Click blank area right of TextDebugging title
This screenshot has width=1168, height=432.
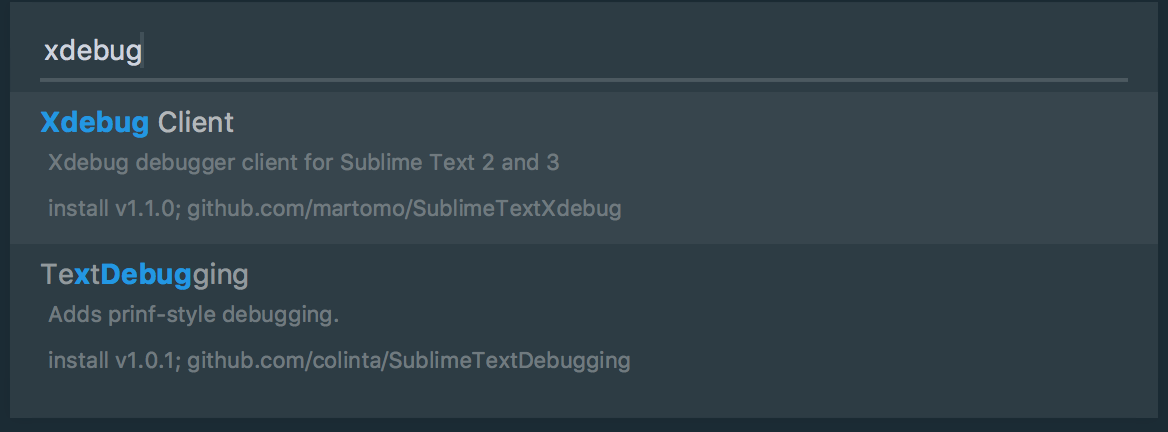point(700,275)
